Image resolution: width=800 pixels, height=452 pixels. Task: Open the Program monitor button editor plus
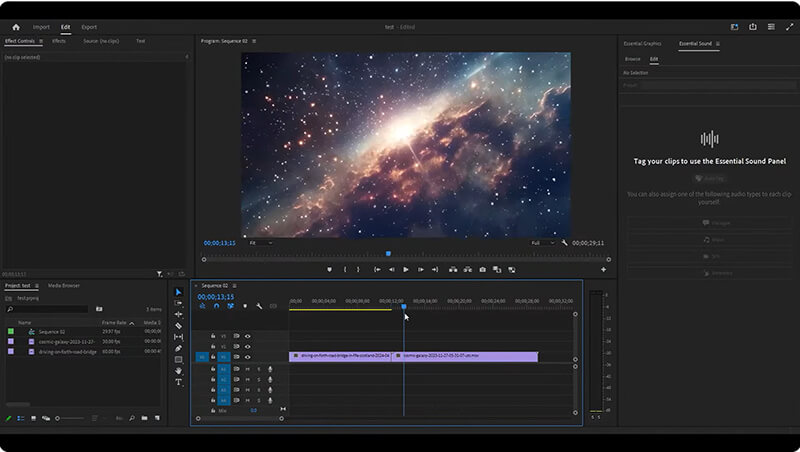[604, 269]
